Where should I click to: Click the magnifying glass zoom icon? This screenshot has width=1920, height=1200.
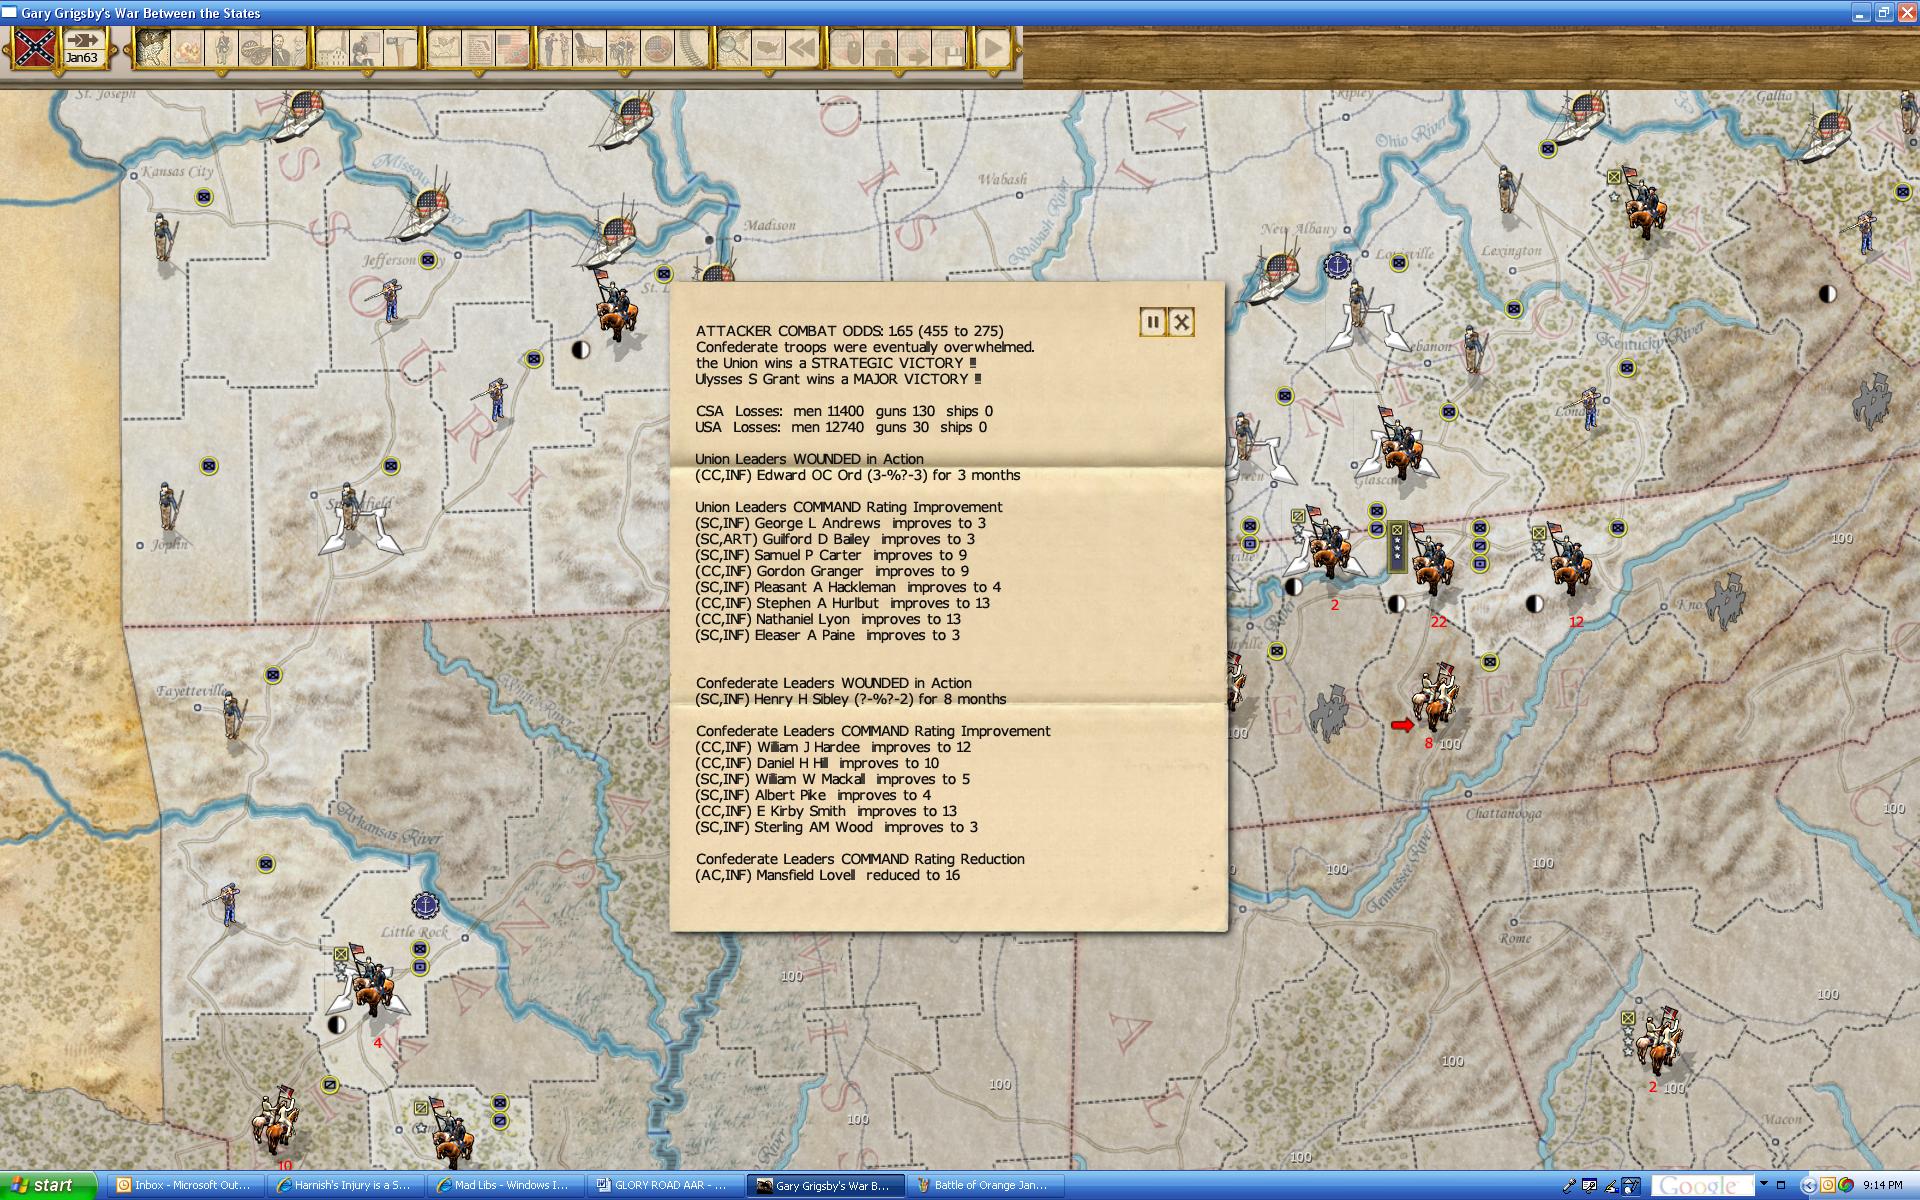pyautogui.click(x=734, y=47)
